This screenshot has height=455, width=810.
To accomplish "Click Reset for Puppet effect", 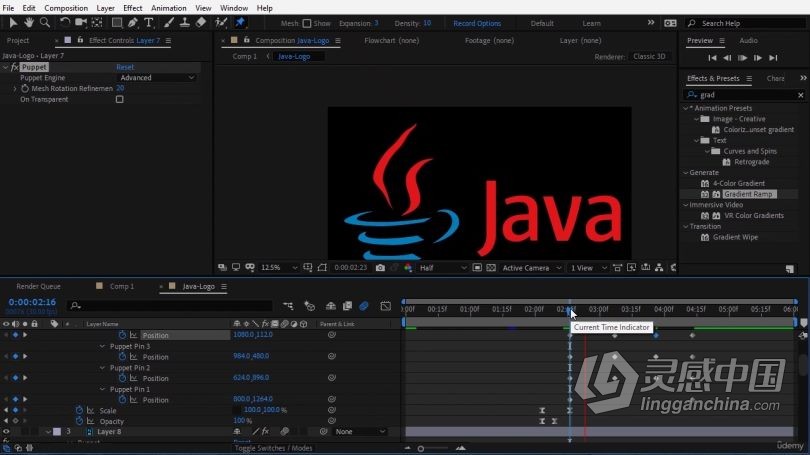I will click(x=125, y=67).
